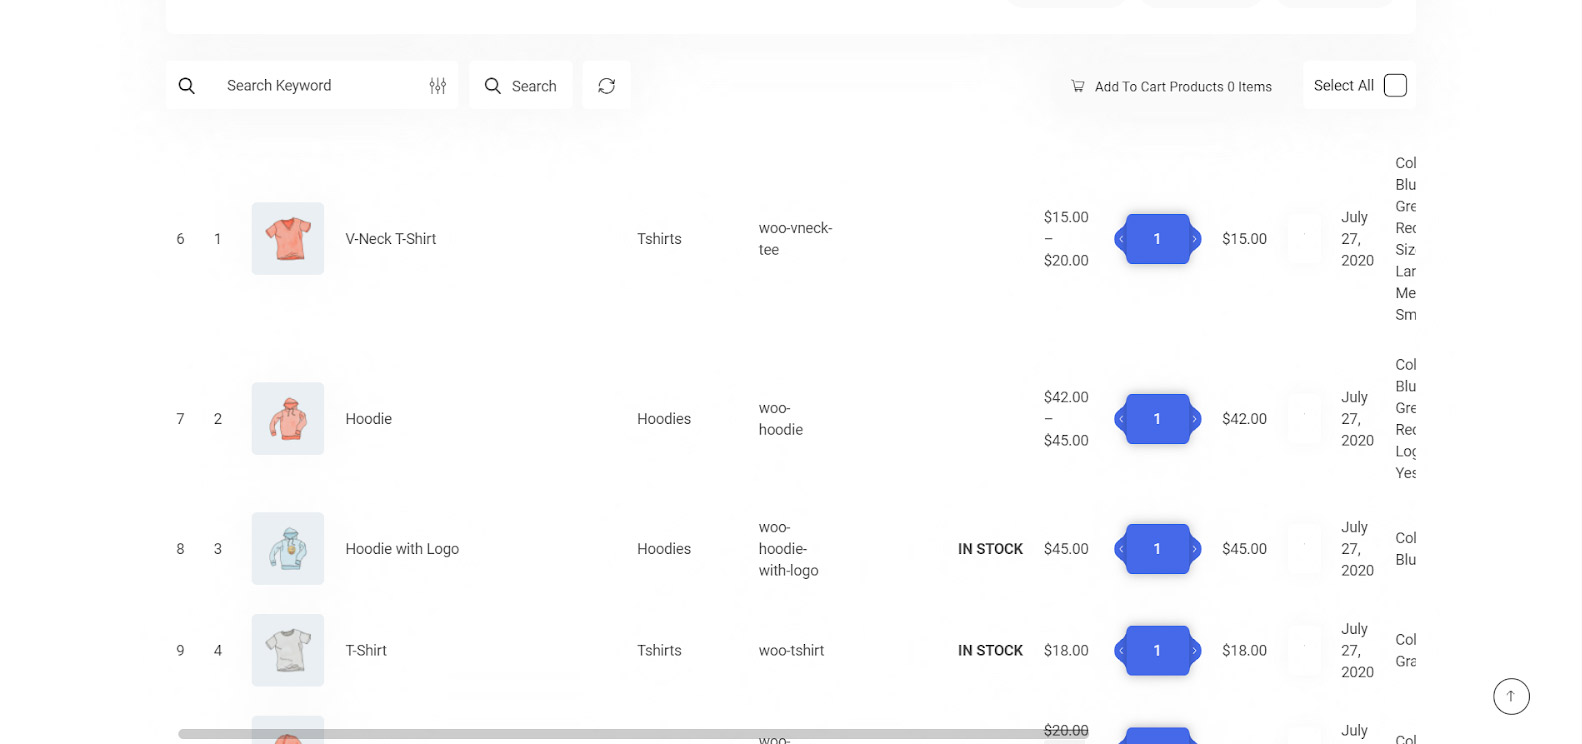This screenshot has height=744, width=1582.
Task: Click the Hoodie with Logo thumbnail
Action: [288, 549]
